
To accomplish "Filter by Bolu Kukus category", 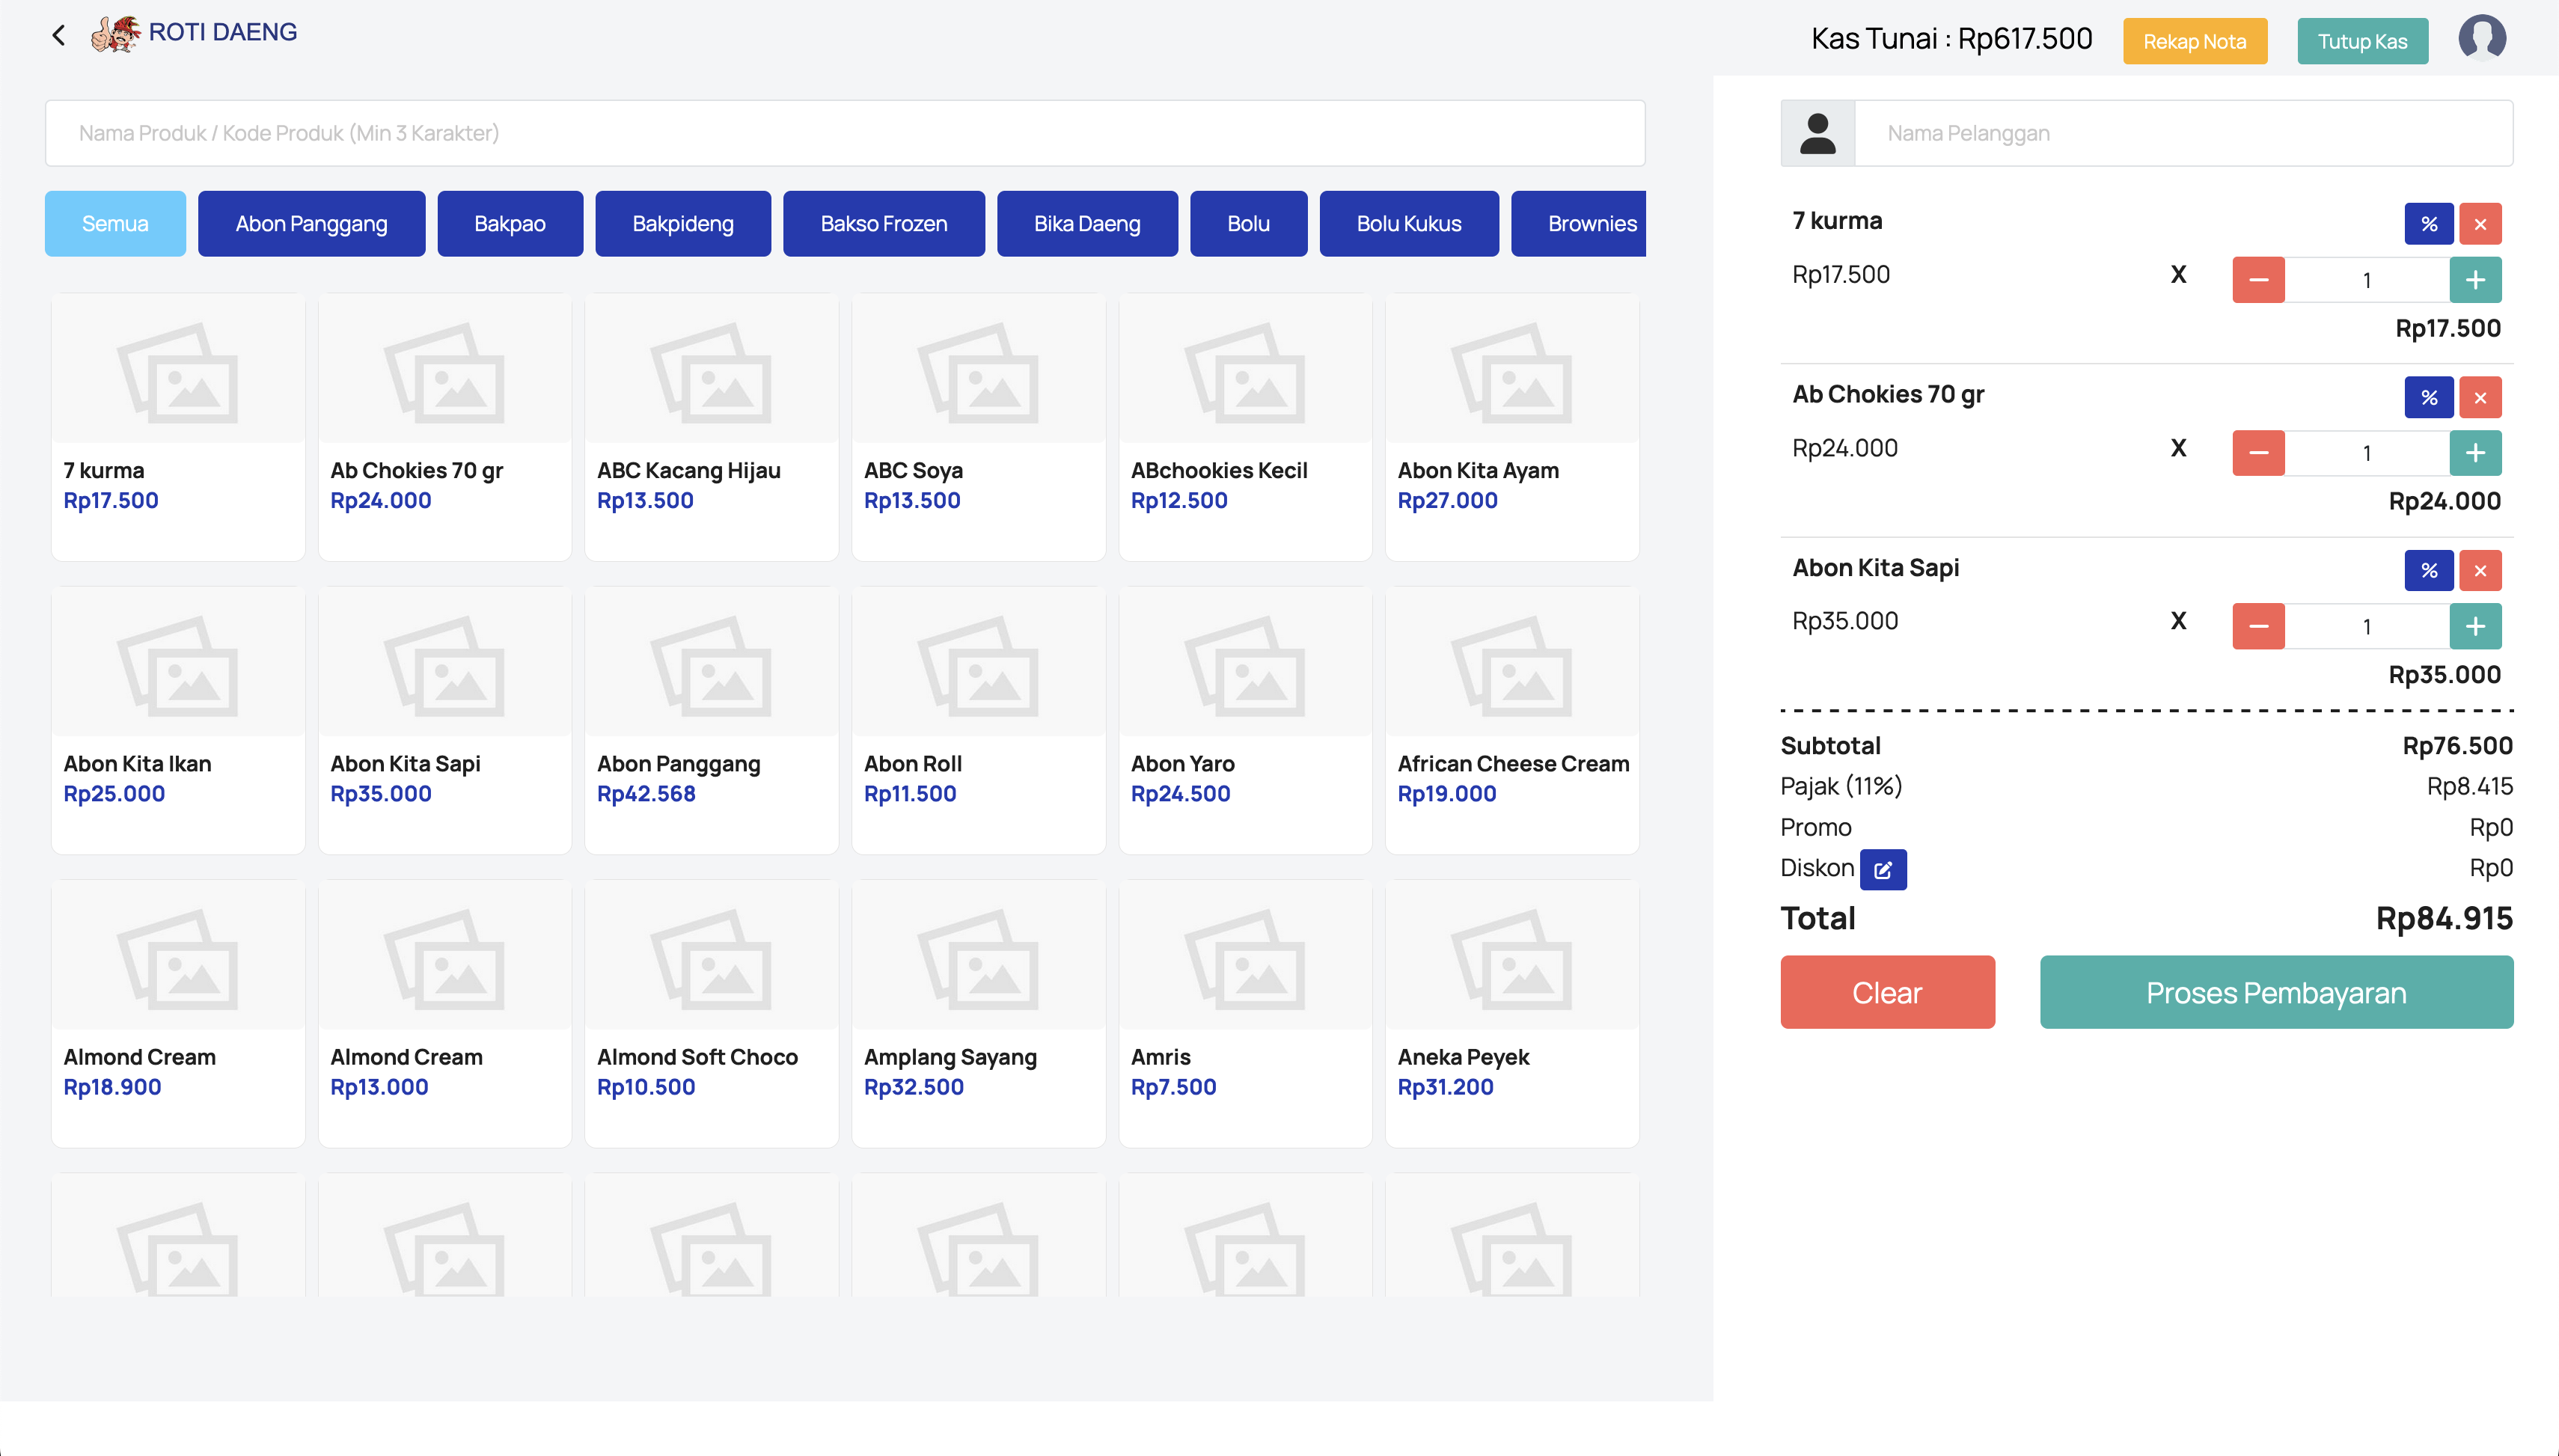I will pyautogui.click(x=1408, y=224).
